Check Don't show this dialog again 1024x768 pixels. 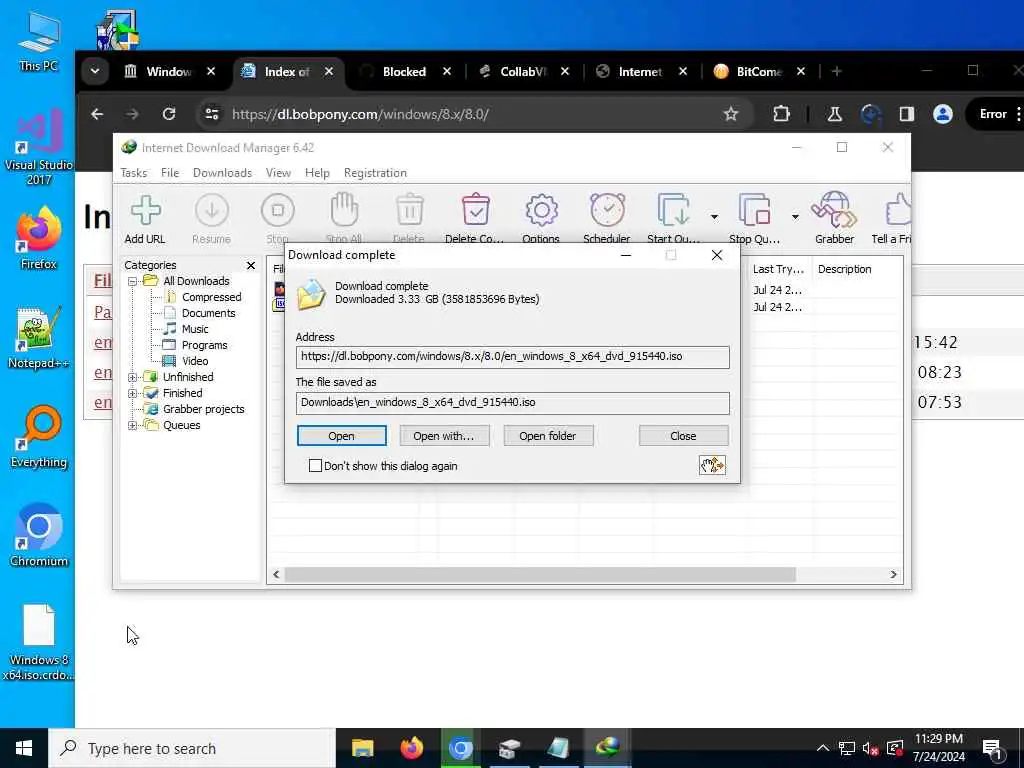click(315, 466)
